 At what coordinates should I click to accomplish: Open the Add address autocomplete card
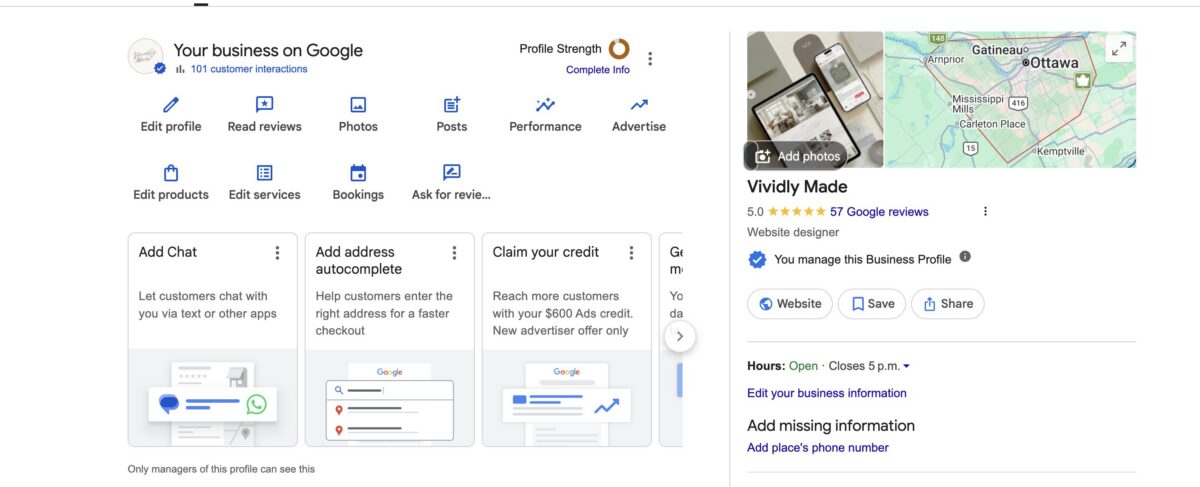coord(390,340)
